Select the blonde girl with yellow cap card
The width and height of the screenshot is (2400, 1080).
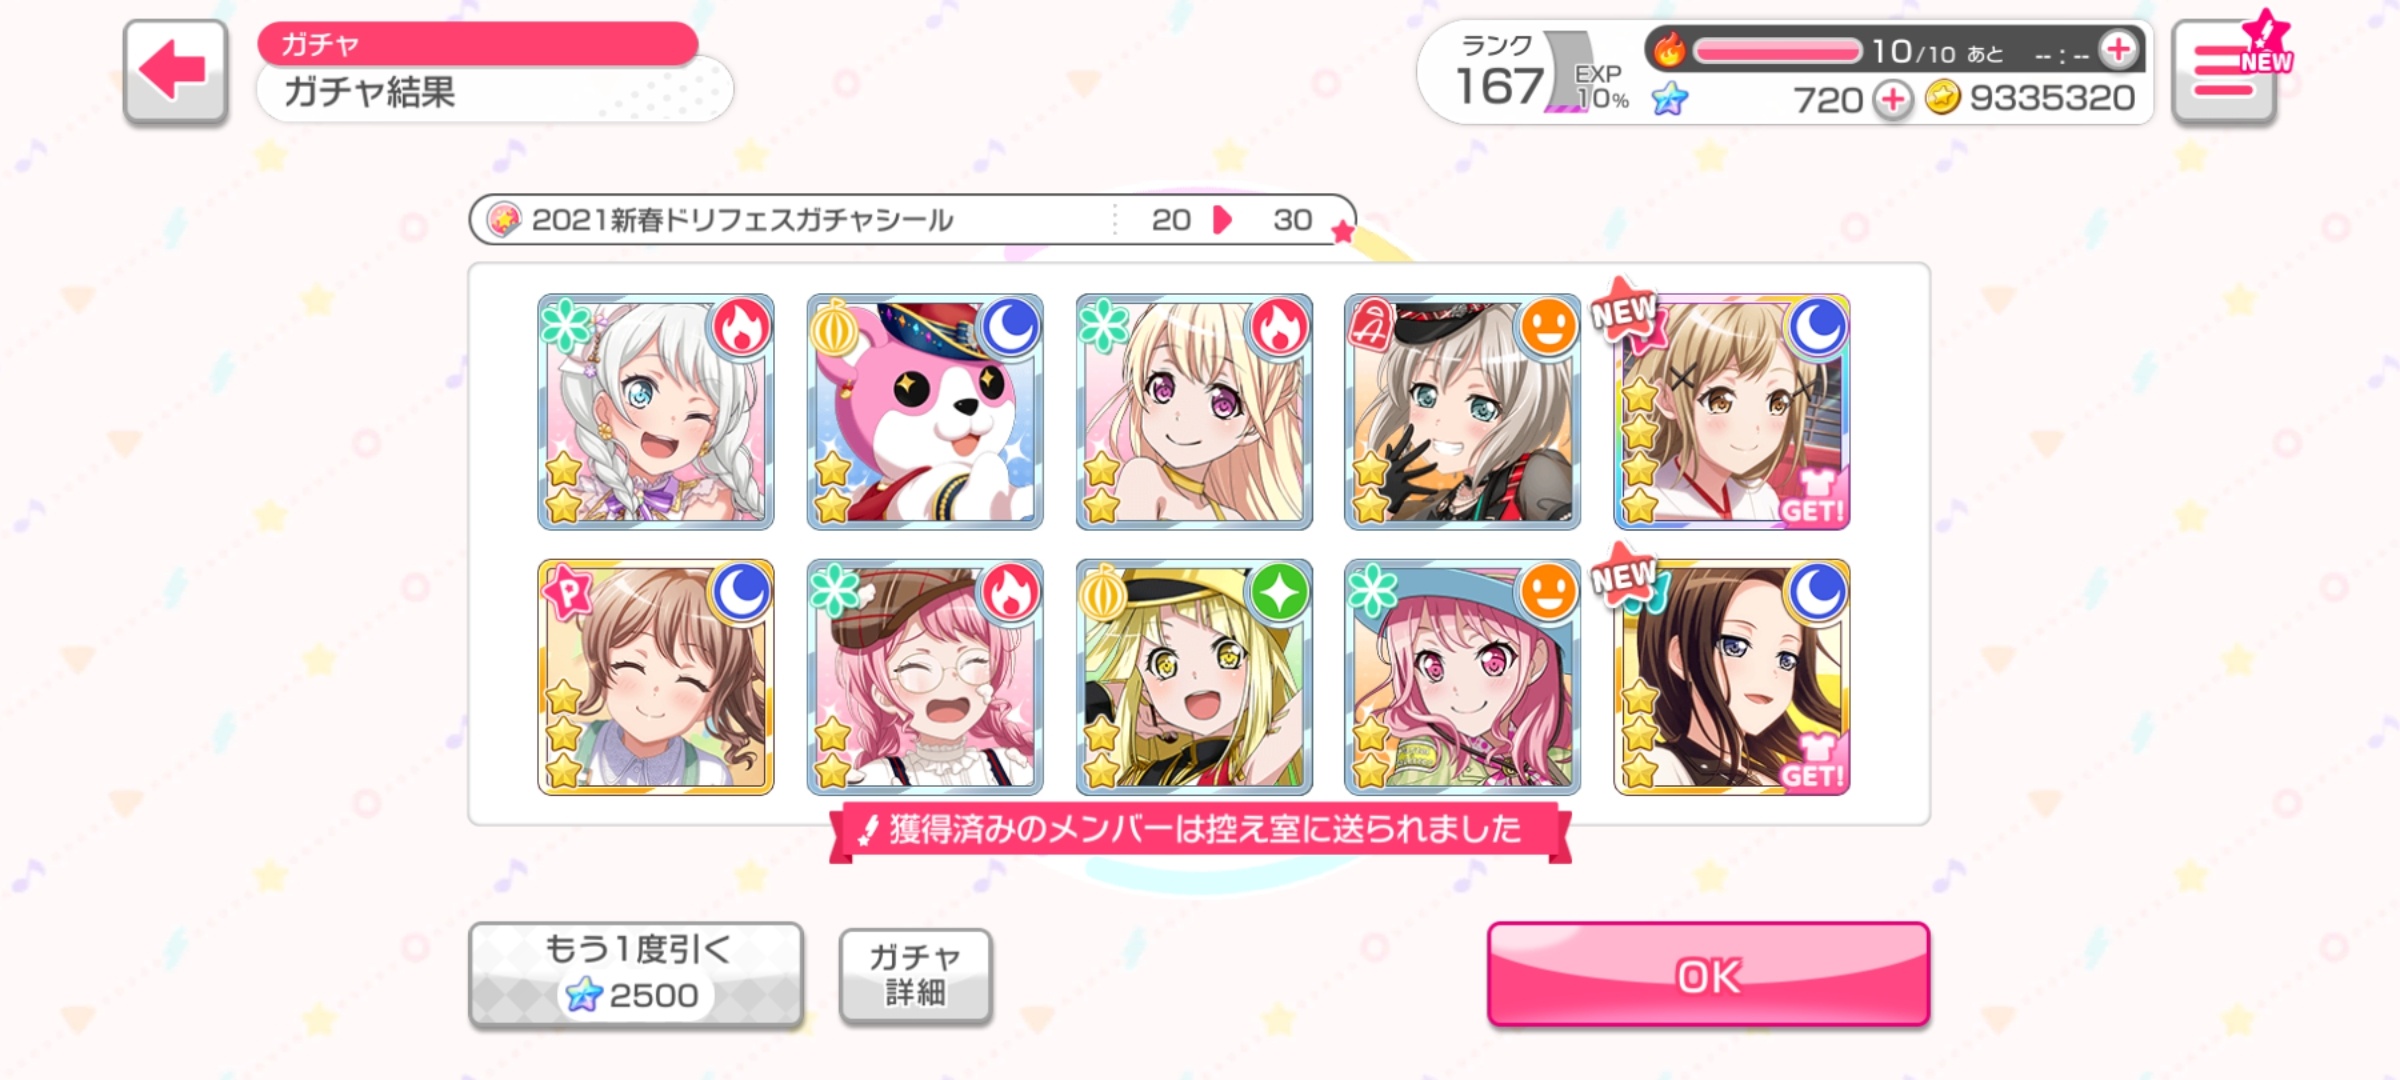click(x=1194, y=677)
